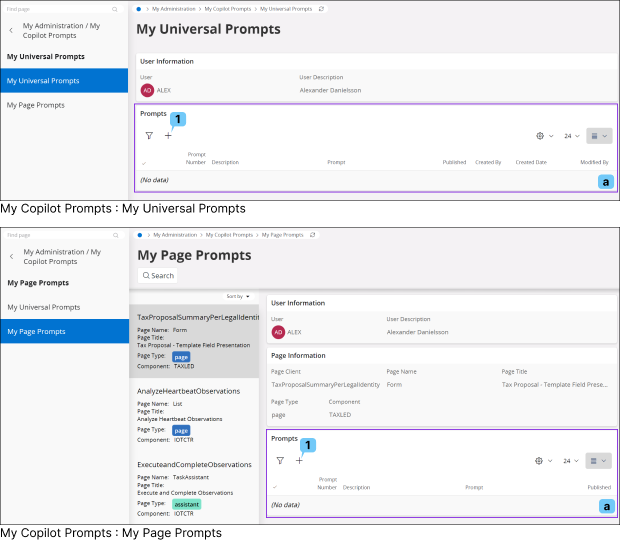Click ALEX user avatar on My Page Prompts
Image resolution: width=620 pixels, height=540 pixels.
click(278, 332)
